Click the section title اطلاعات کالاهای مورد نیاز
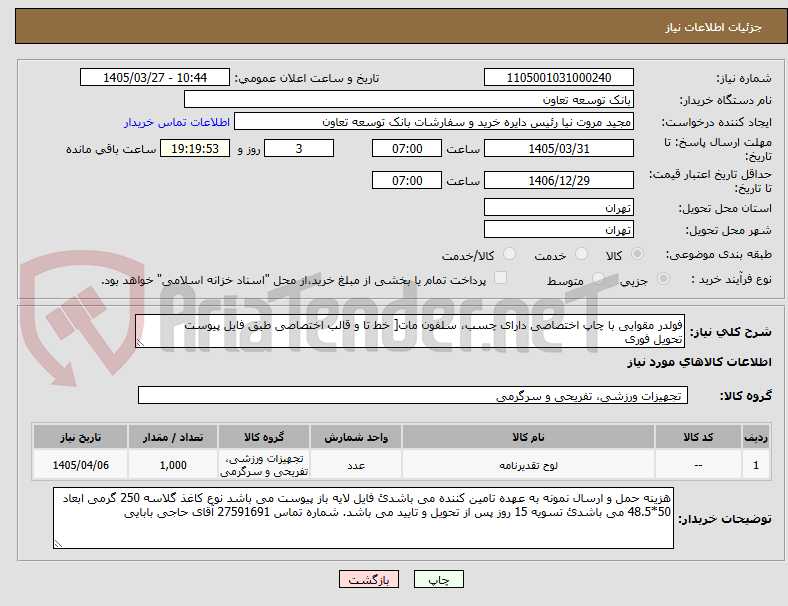The width and height of the screenshot is (788, 606). 699,362
